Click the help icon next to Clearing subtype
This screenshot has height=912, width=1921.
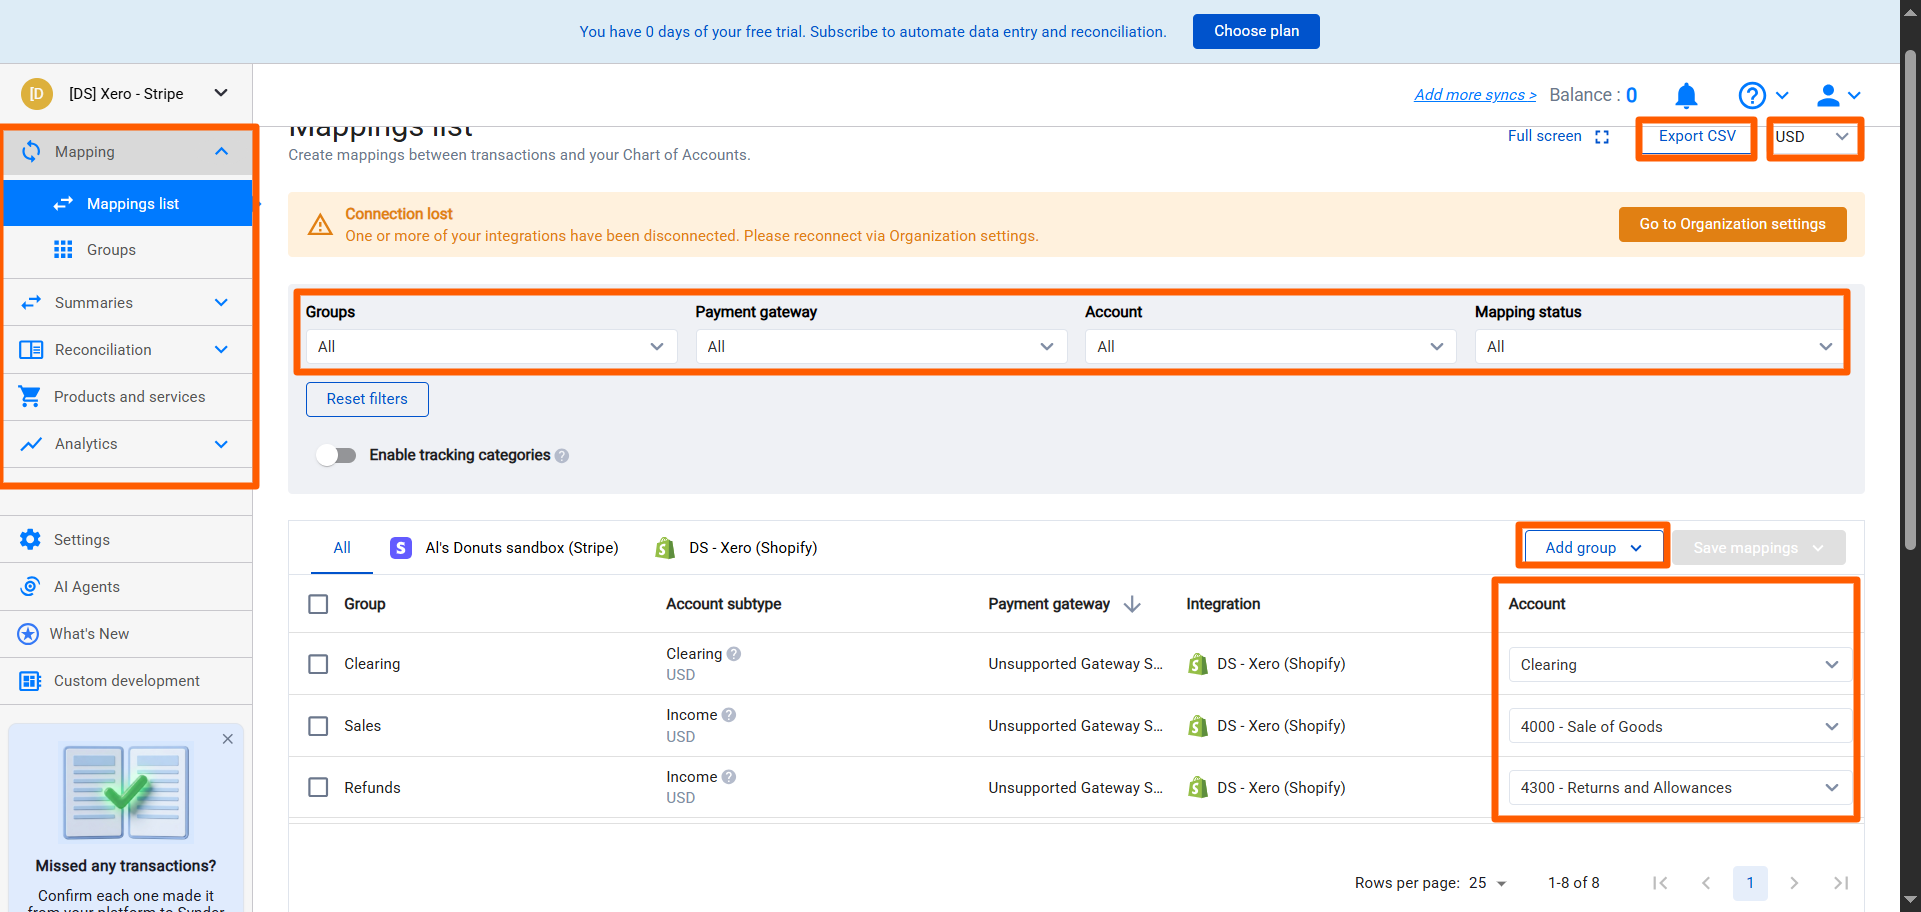(734, 654)
